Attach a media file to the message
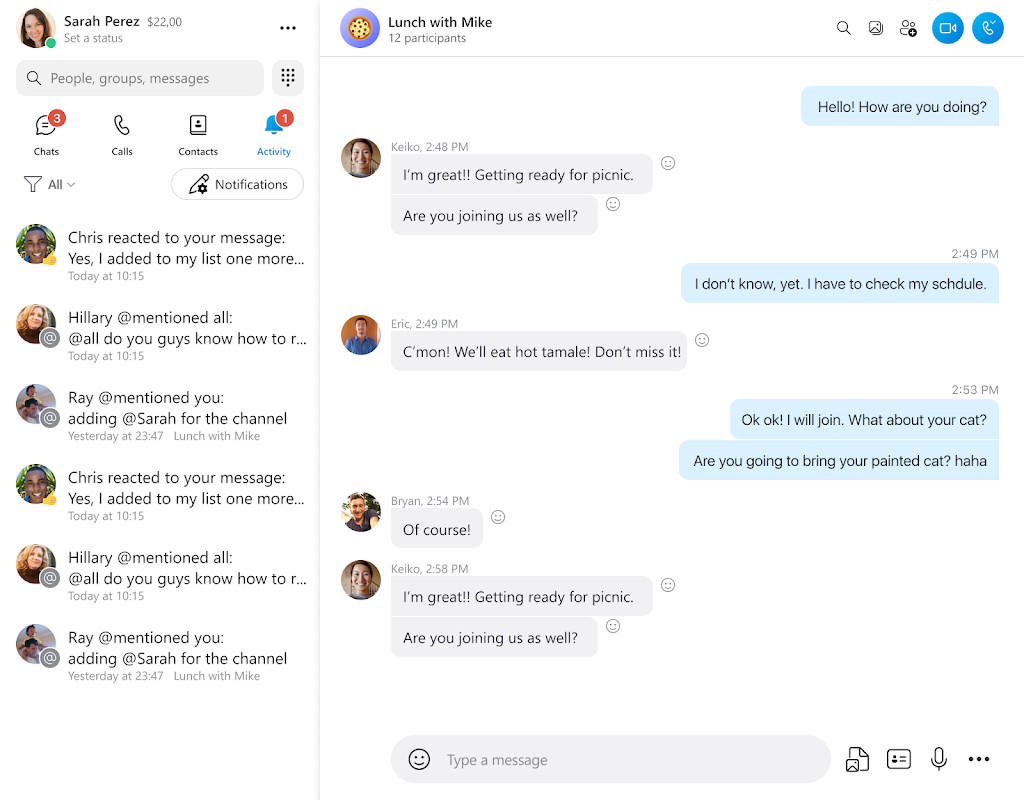 point(857,759)
